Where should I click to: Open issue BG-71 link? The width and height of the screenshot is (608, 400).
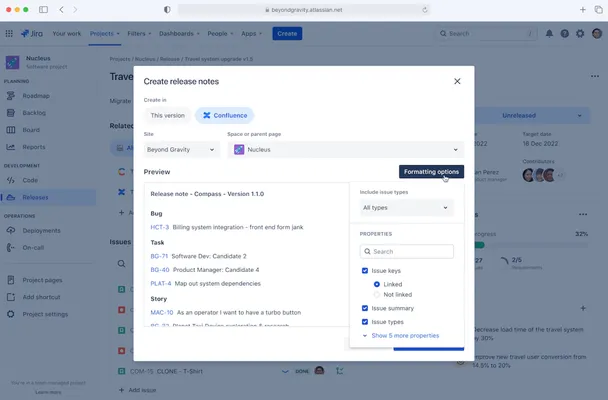point(159,256)
